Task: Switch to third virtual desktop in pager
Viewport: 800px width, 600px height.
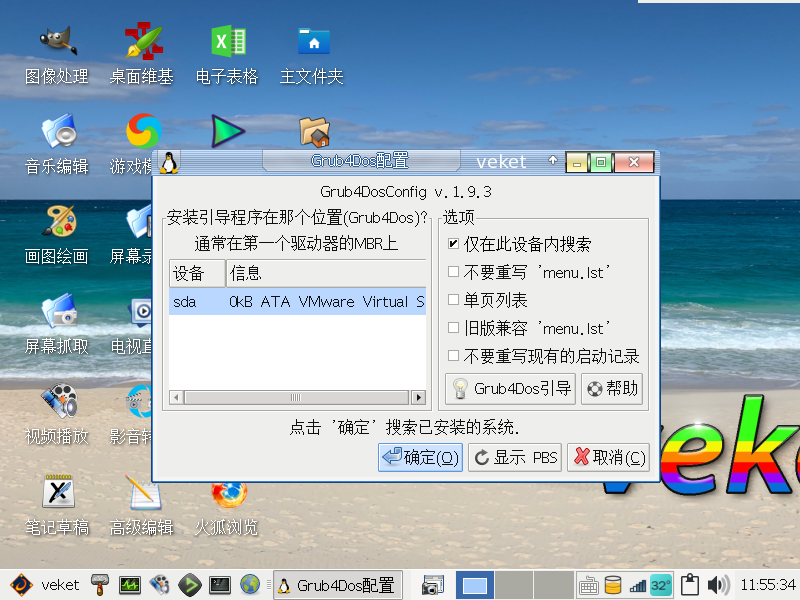Action: click(554, 585)
